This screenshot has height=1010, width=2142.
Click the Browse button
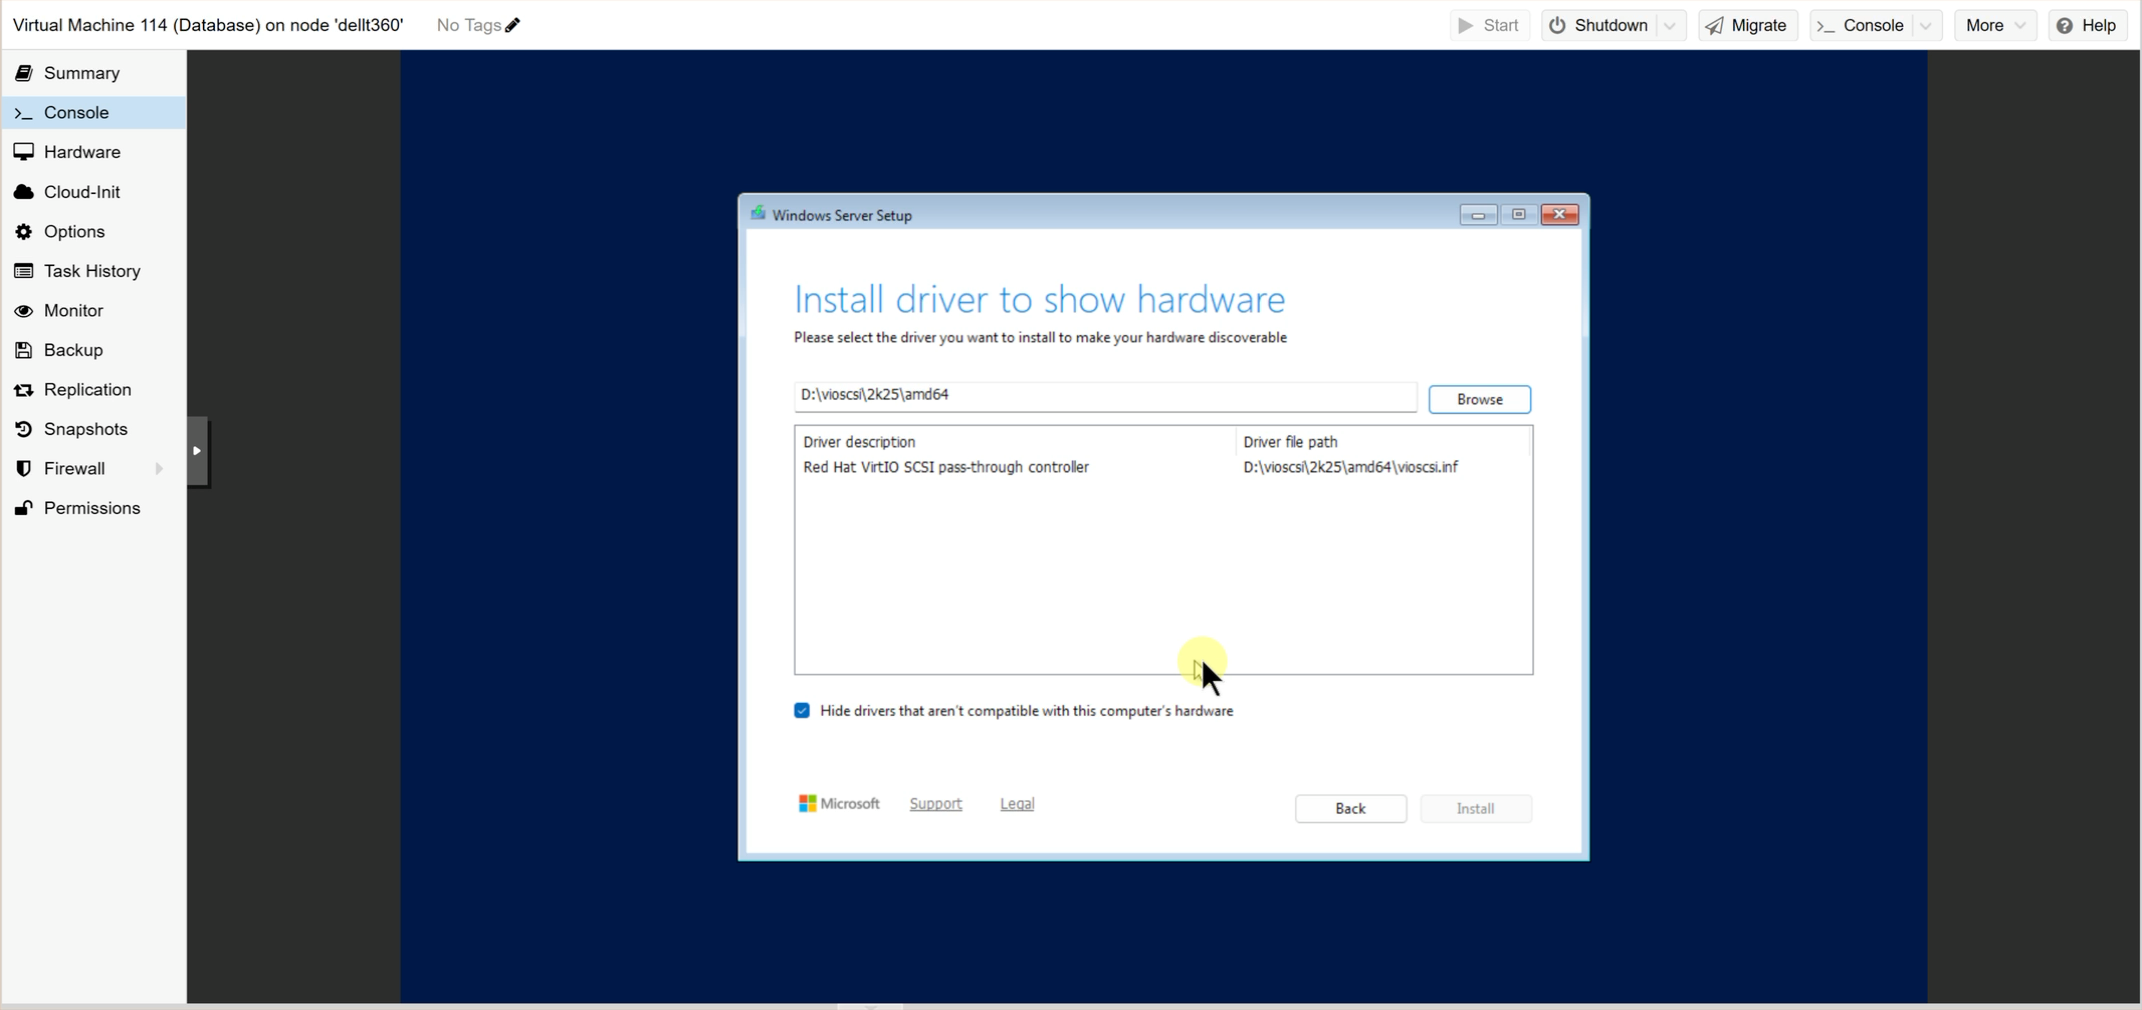[x=1478, y=398]
